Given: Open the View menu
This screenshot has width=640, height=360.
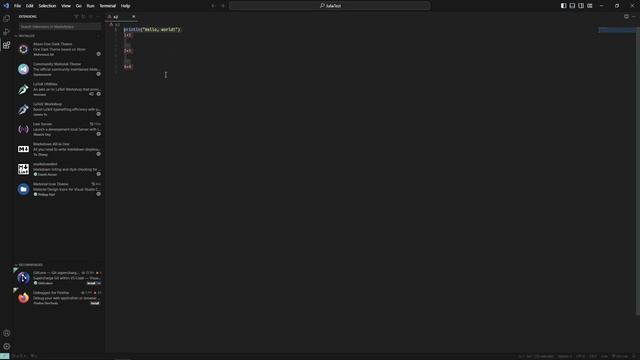Looking at the screenshot, I should tap(66, 6).
